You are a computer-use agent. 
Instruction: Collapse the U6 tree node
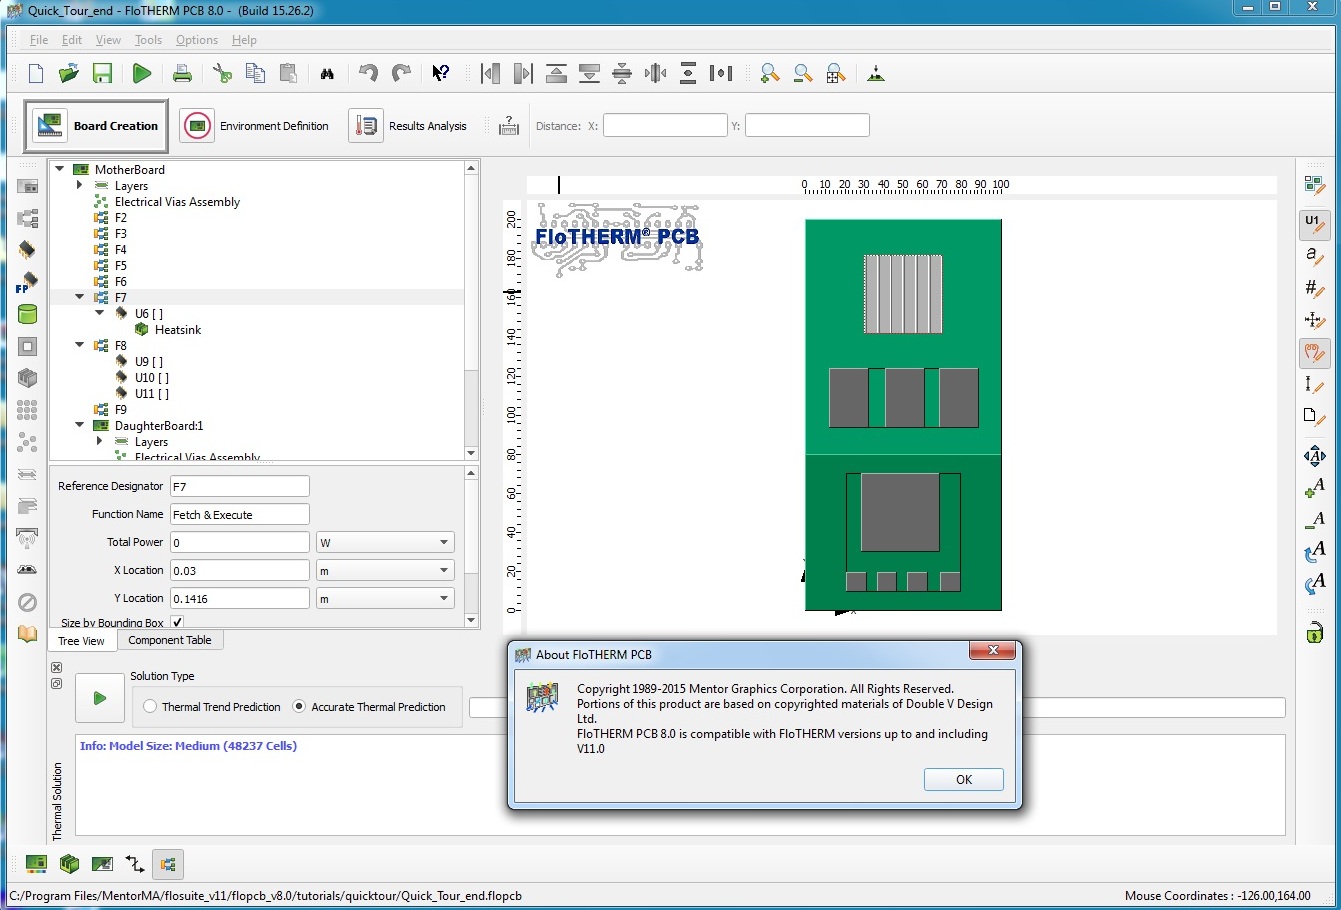(x=100, y=313)
